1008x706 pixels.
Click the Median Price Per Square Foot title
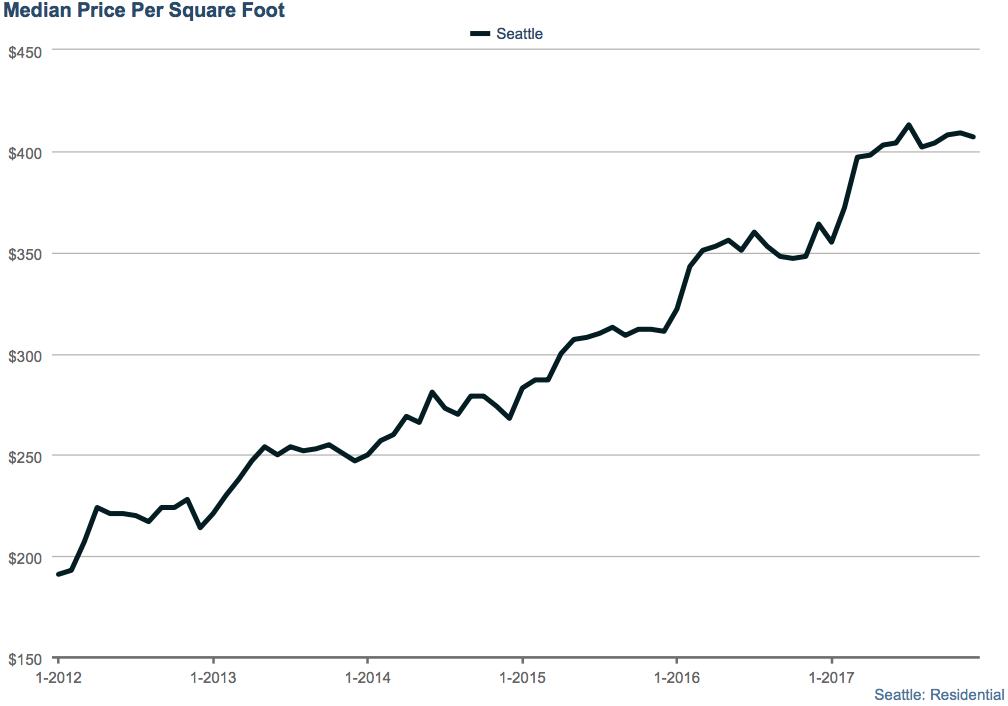pos(145,12)
